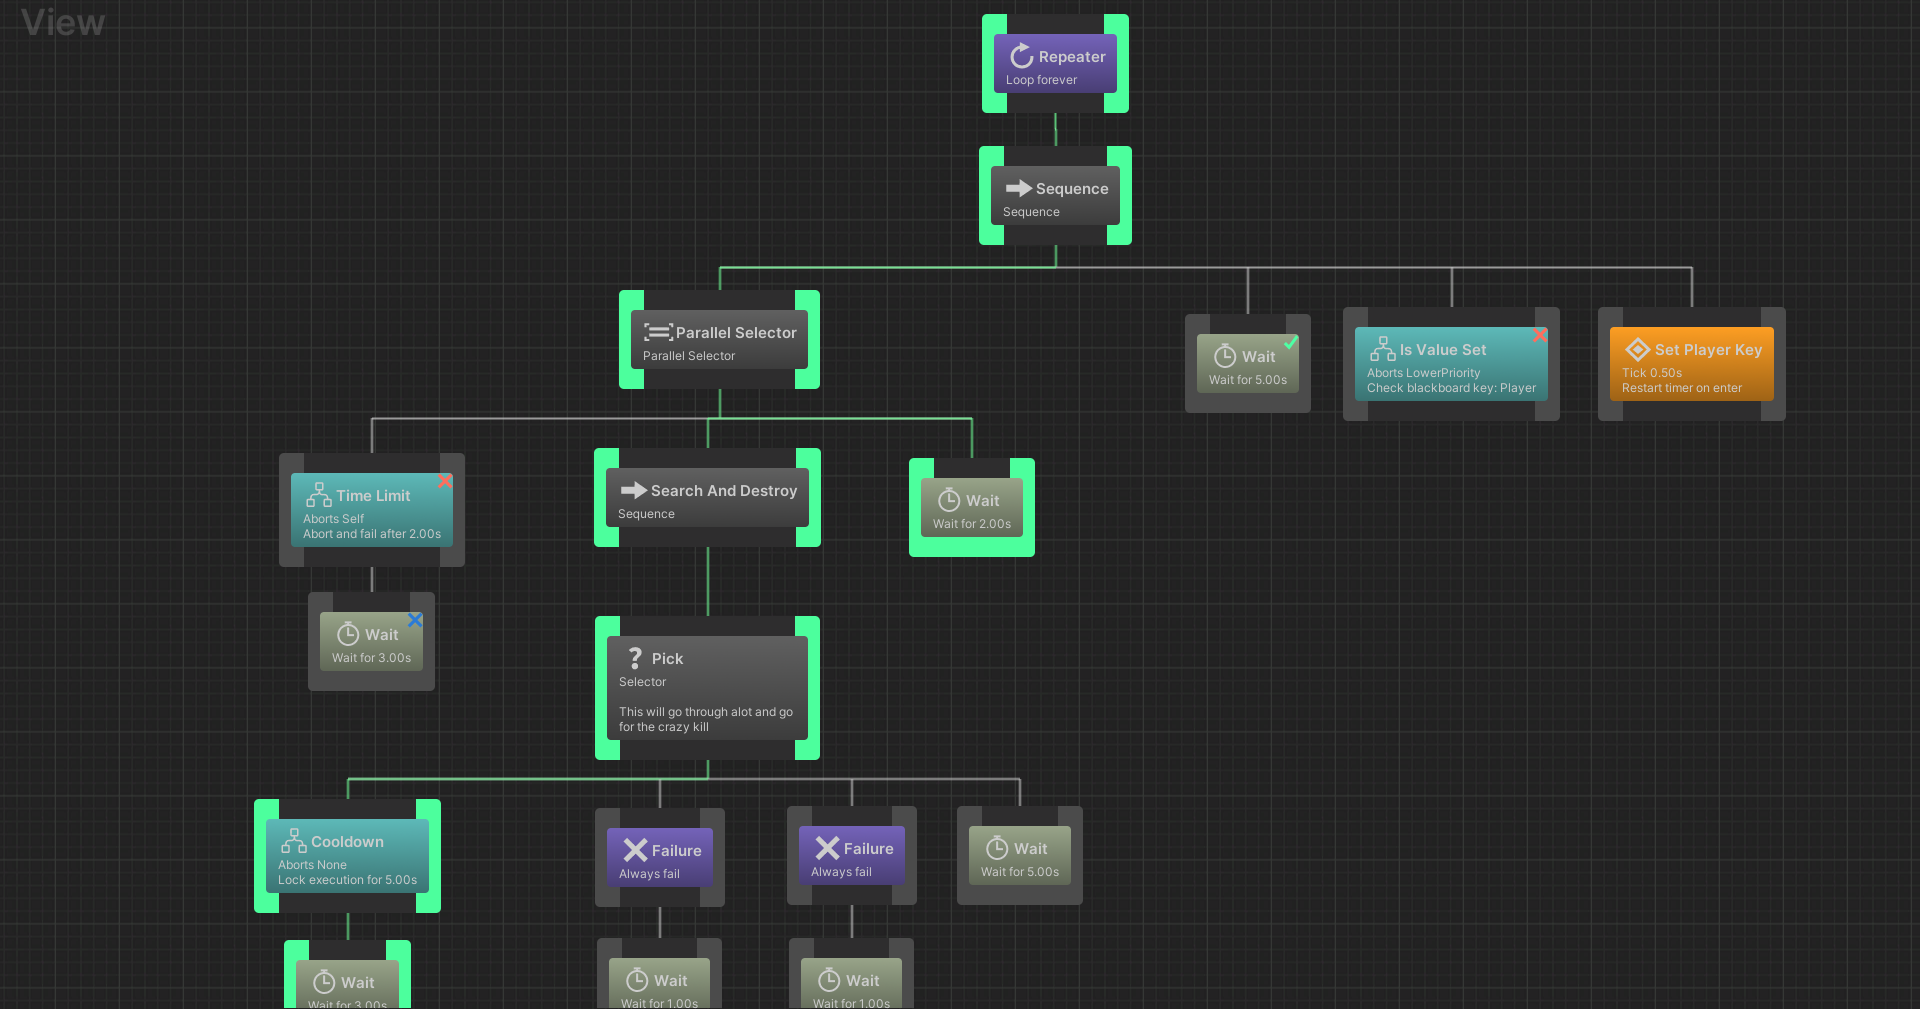The width and height of the screenshot is (1920, 1009).
Task: Click the Parallel Selector list icon
Action: 659,332
